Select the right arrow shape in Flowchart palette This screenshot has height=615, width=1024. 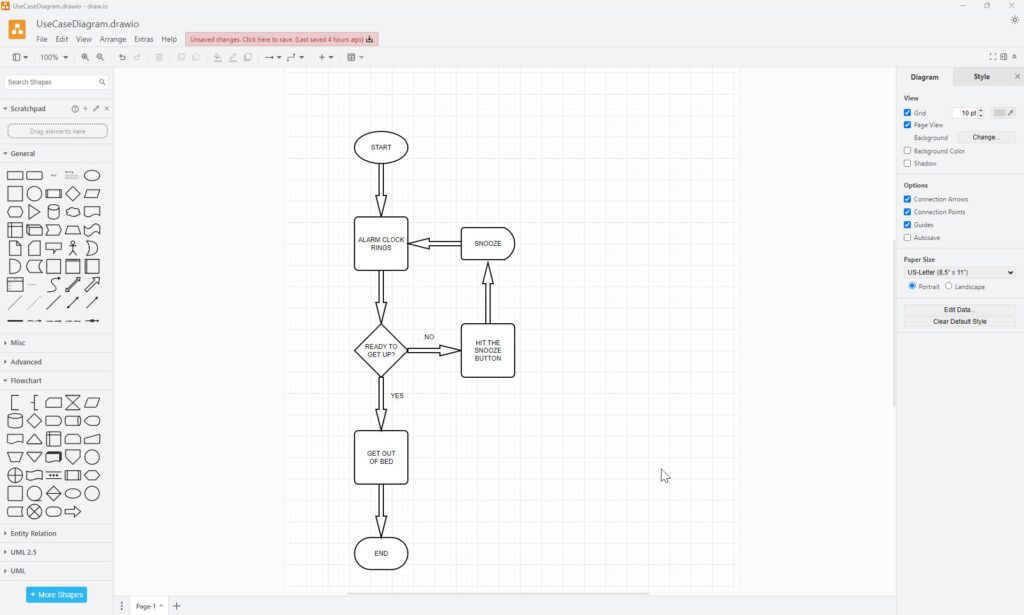point(72,512)
